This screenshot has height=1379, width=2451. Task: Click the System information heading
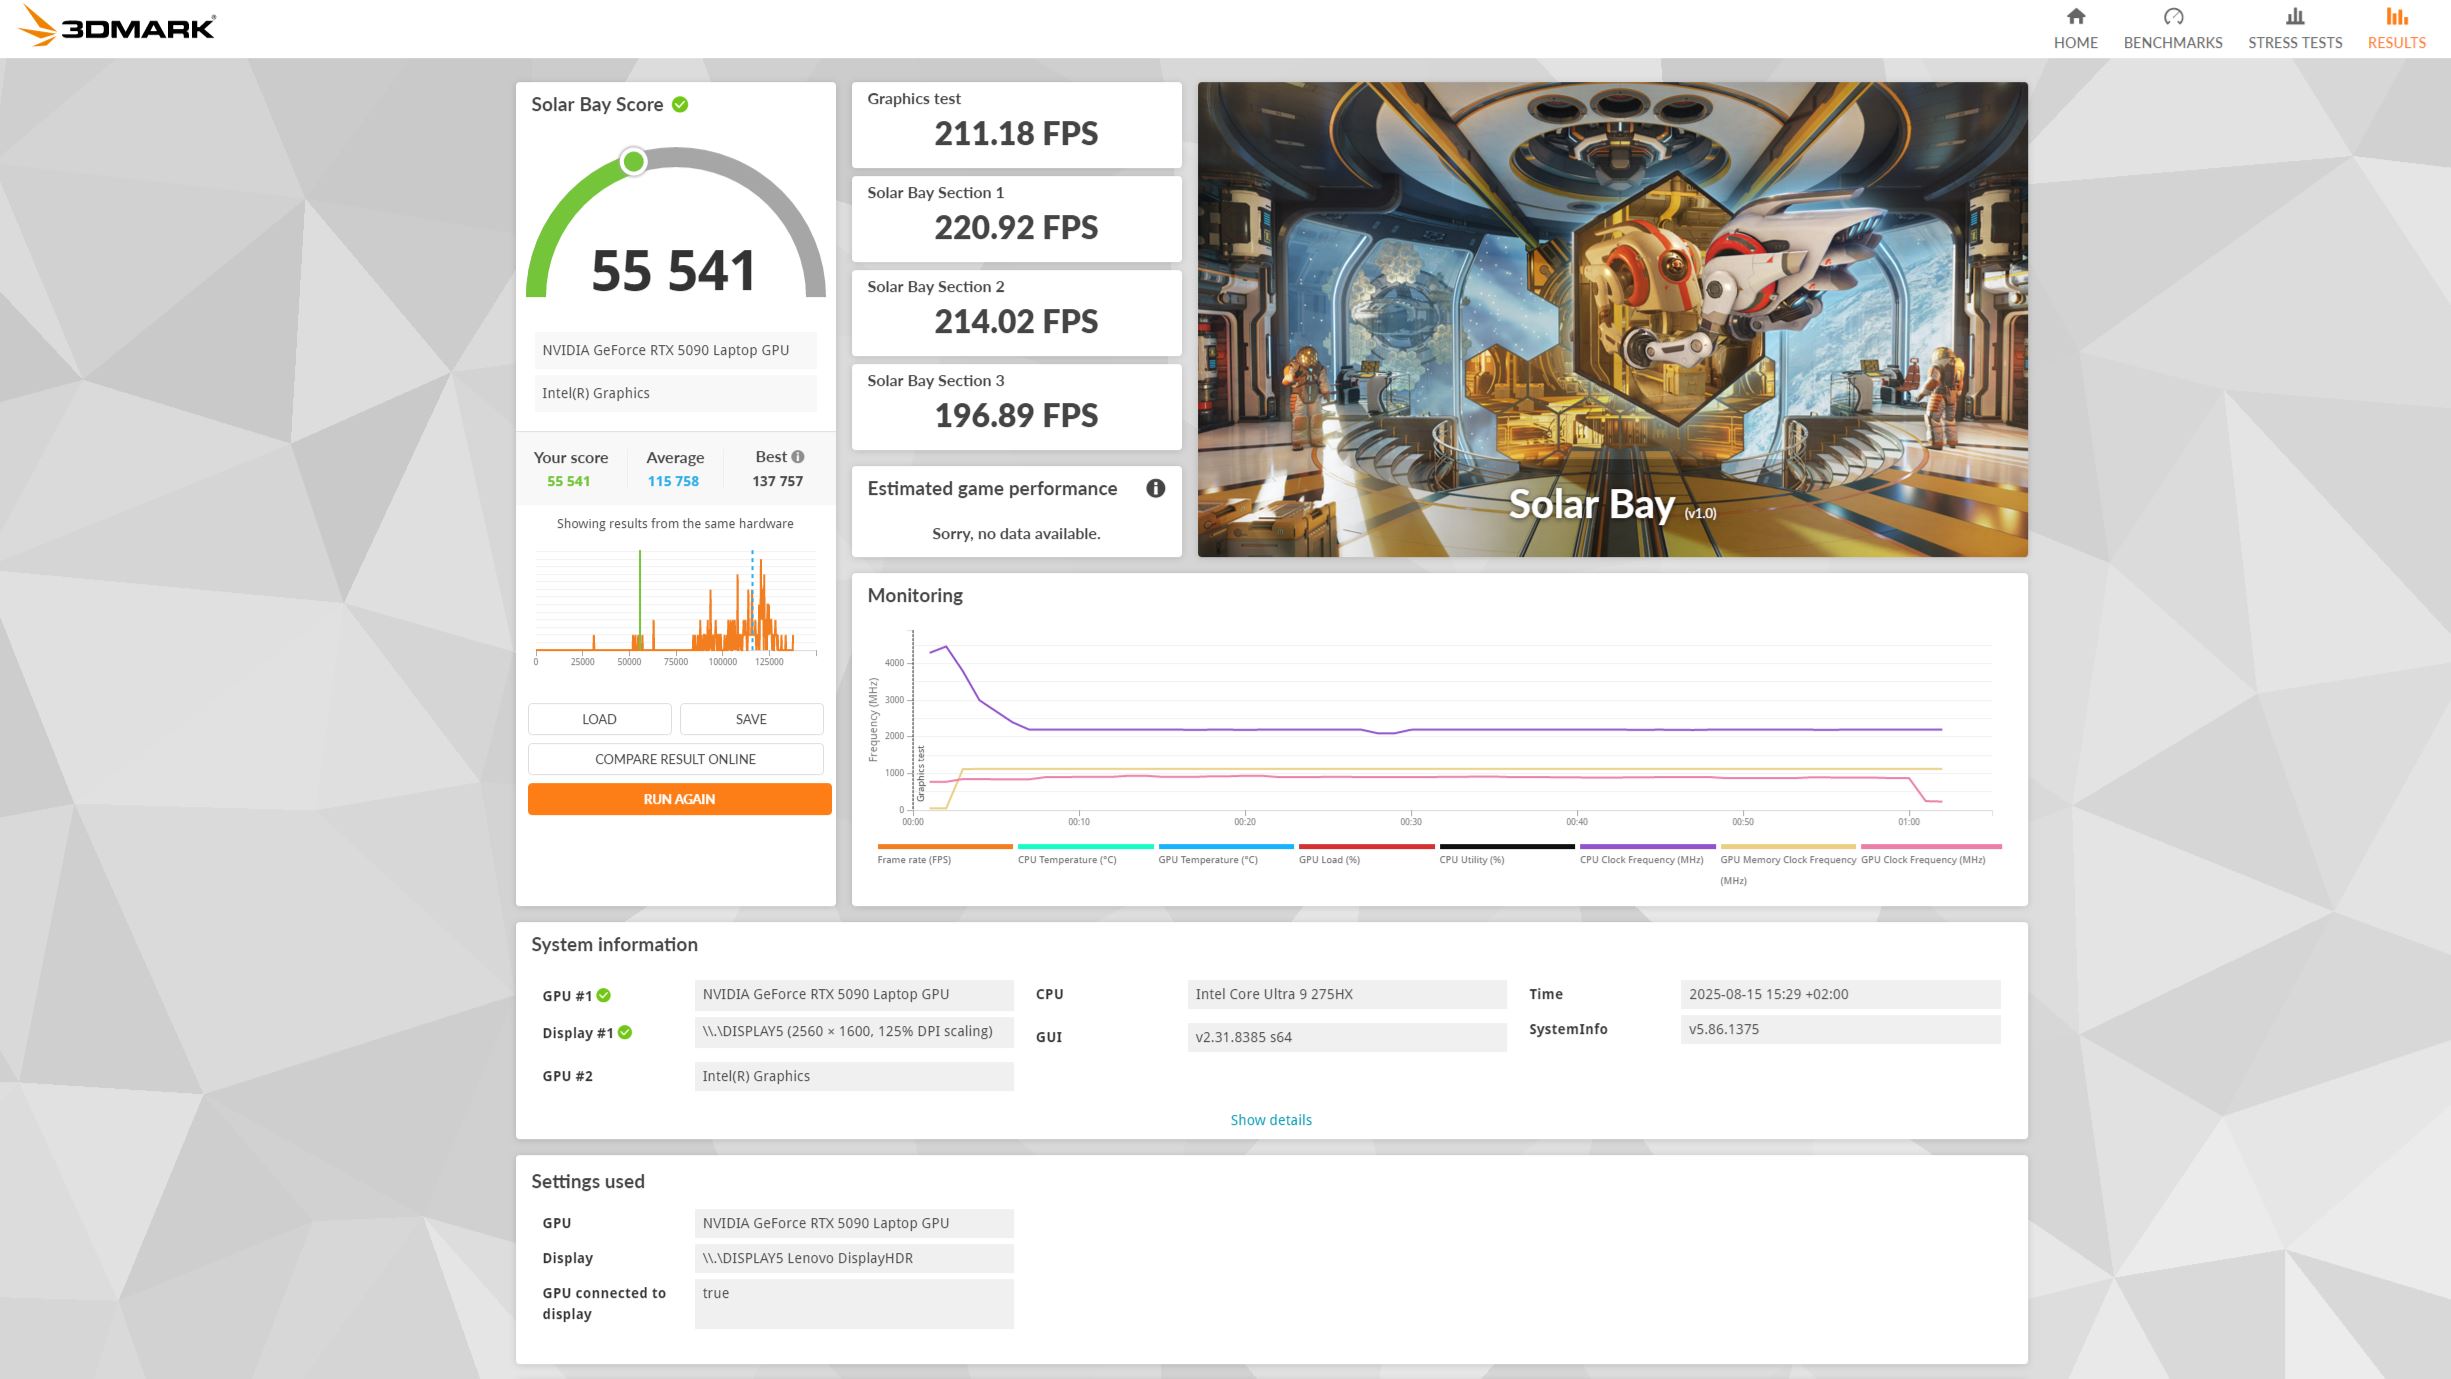pyautogui.click(x=614, y=945)
